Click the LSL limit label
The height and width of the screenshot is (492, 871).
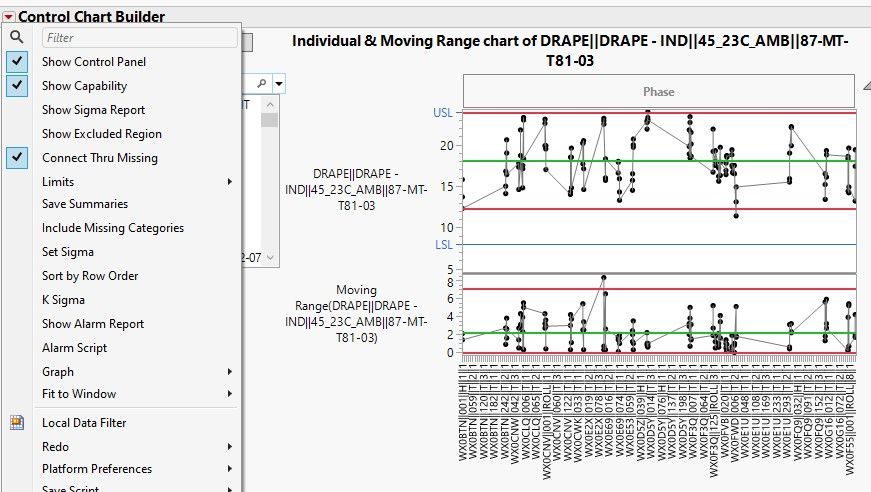[x=444, y=244]
